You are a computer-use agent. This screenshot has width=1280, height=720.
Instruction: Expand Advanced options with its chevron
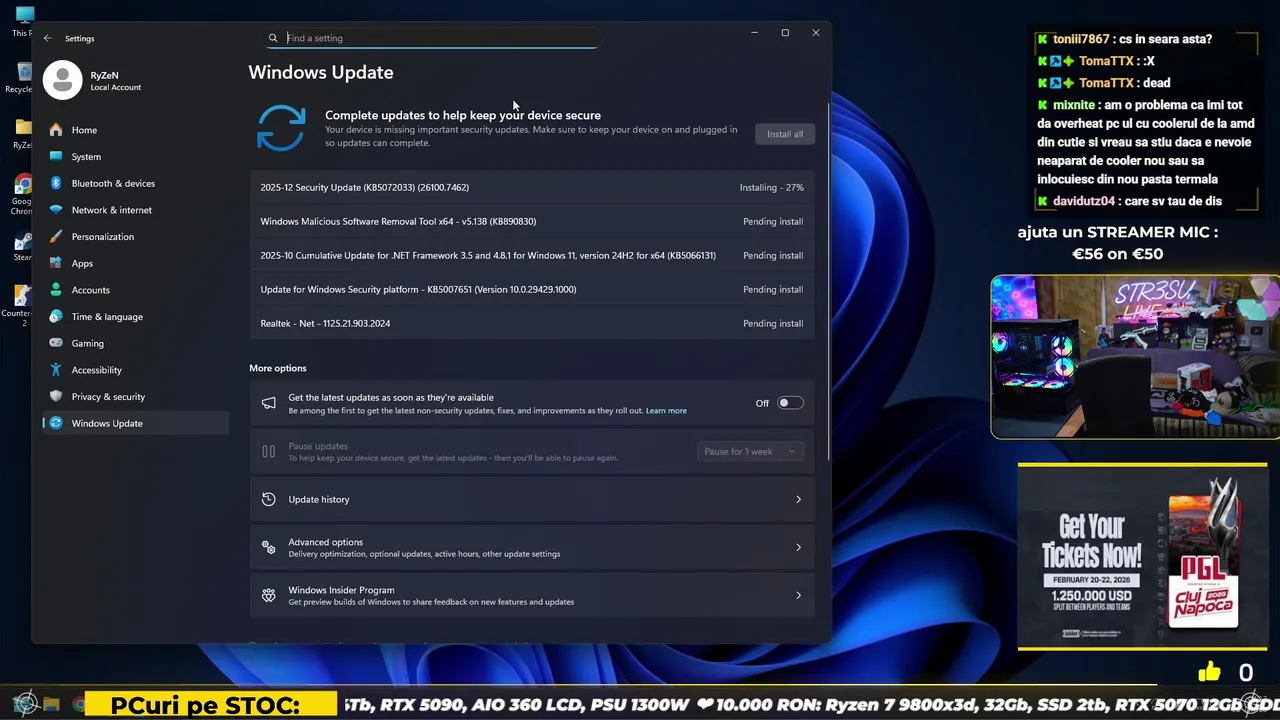tap(798, 547)
